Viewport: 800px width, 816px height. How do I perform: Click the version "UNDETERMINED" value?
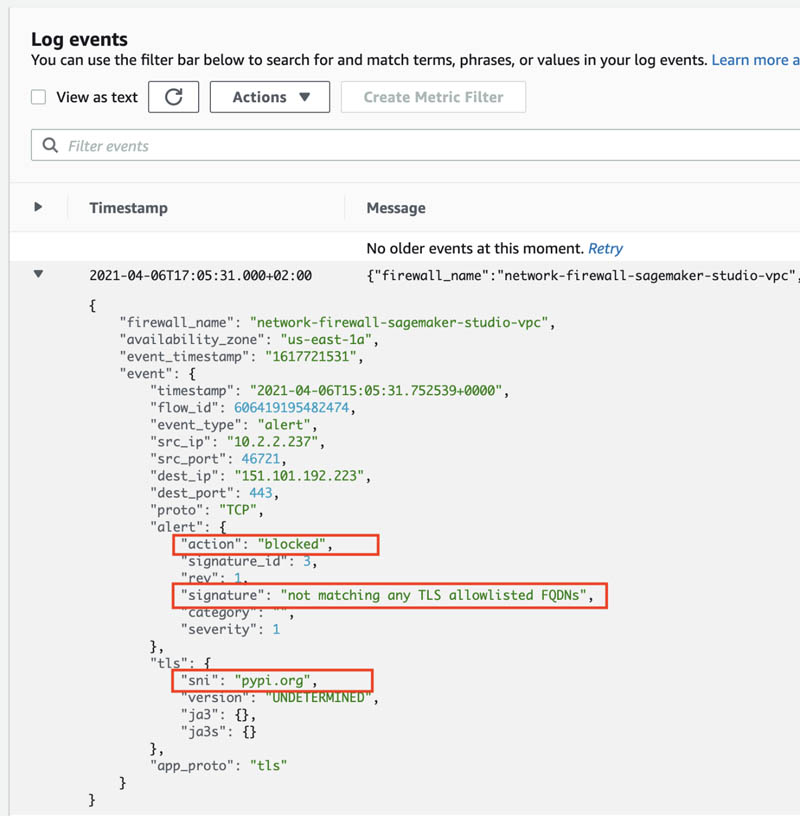click(x=319, y=698)
